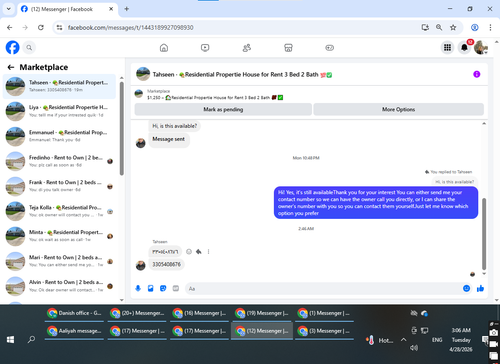500x364 pixels.
Task: Click the message "3305408676"
Action: tap(166, 264)
